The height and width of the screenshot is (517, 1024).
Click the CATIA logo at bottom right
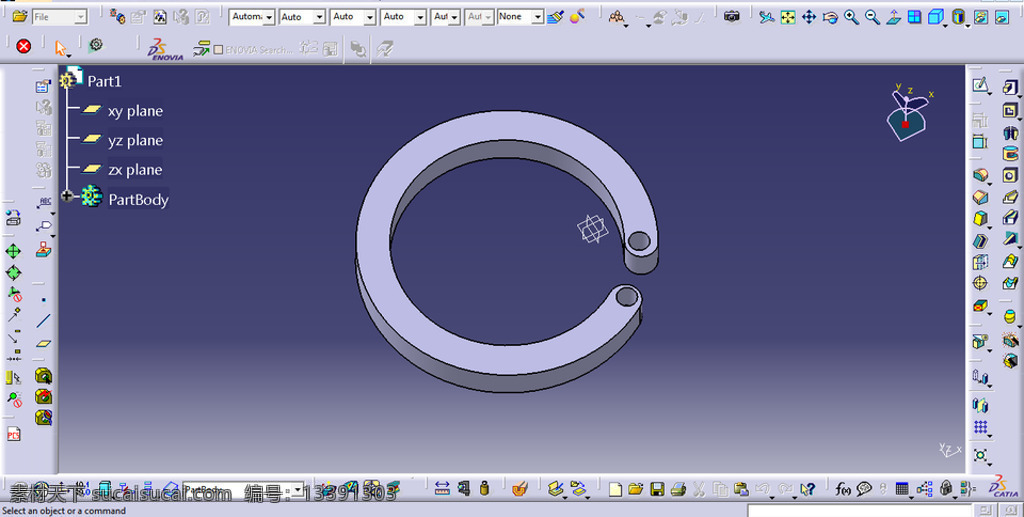(x=1004, y=487)
